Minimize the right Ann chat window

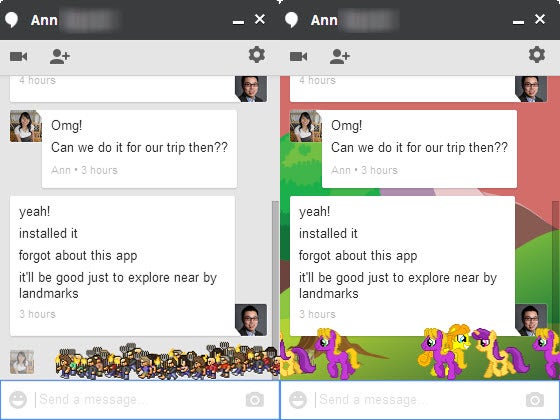click(518, 22)
